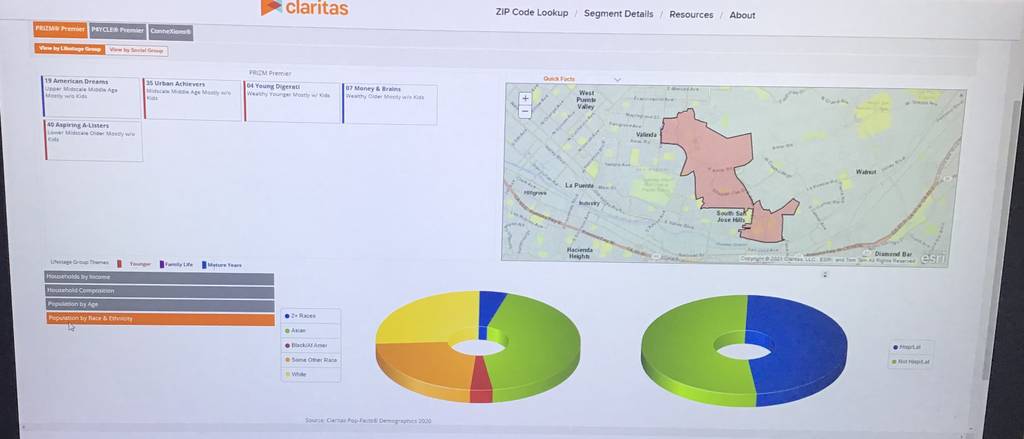Click the Hacienda Heights map label
1024x439 pixels.
(x=580, y=253)
